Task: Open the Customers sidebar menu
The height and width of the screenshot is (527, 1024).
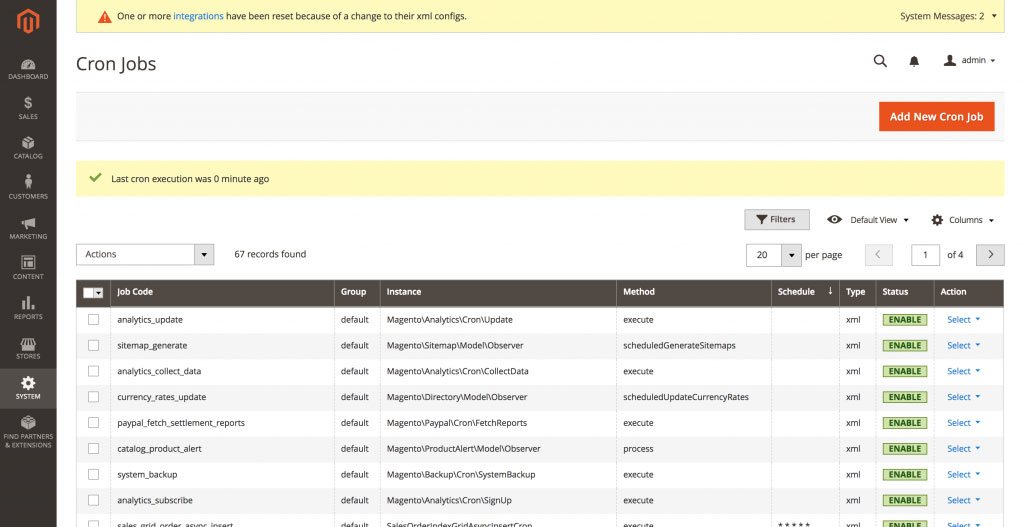Action: click(x=28, y=188)
